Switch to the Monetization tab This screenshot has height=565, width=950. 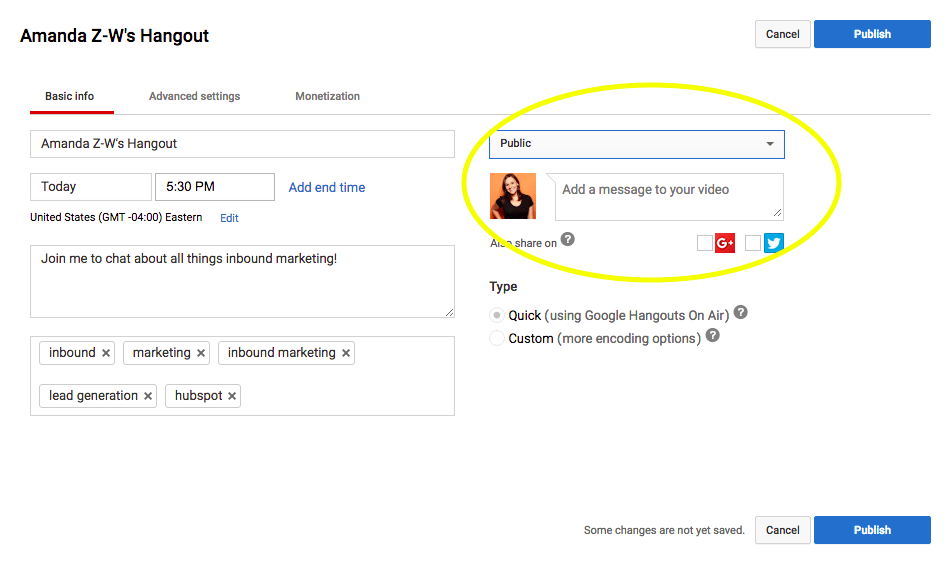pos(327,96)
